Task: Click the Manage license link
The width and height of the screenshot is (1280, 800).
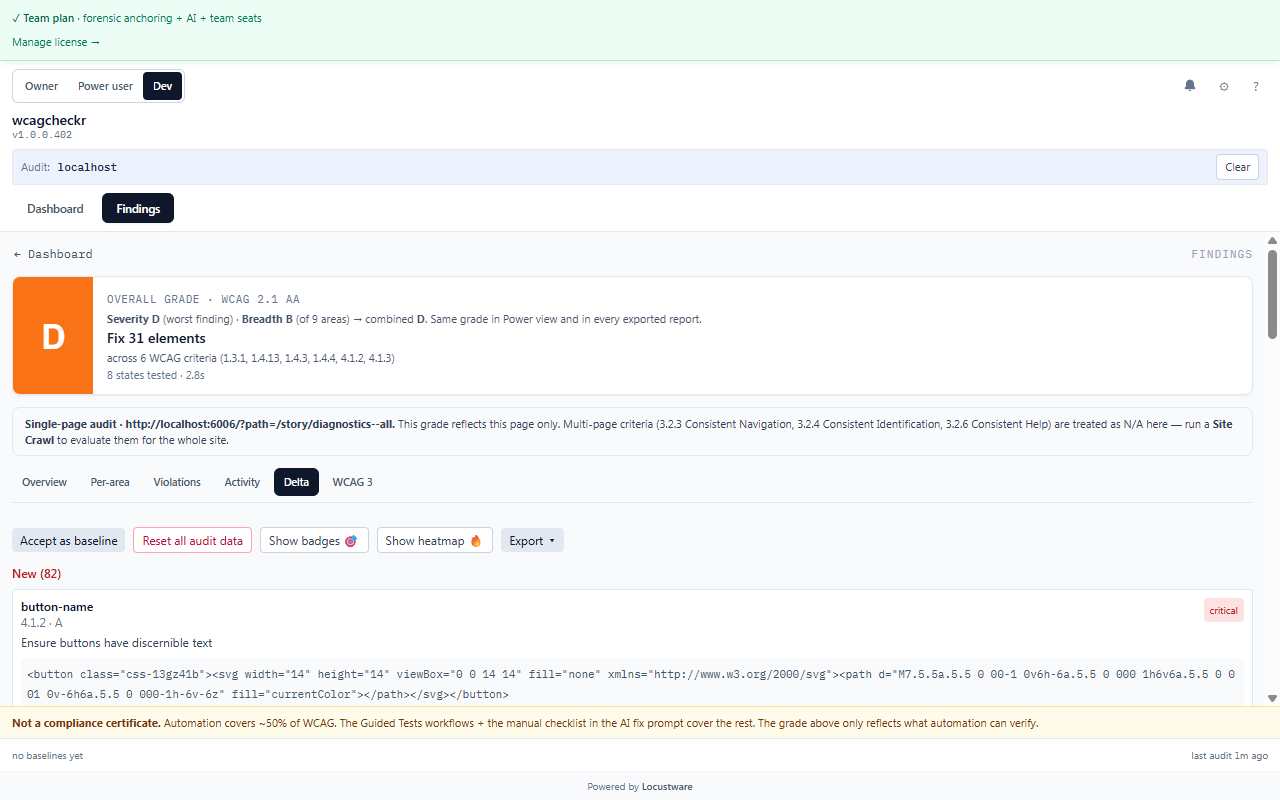Action: click(x=56, y=42)
